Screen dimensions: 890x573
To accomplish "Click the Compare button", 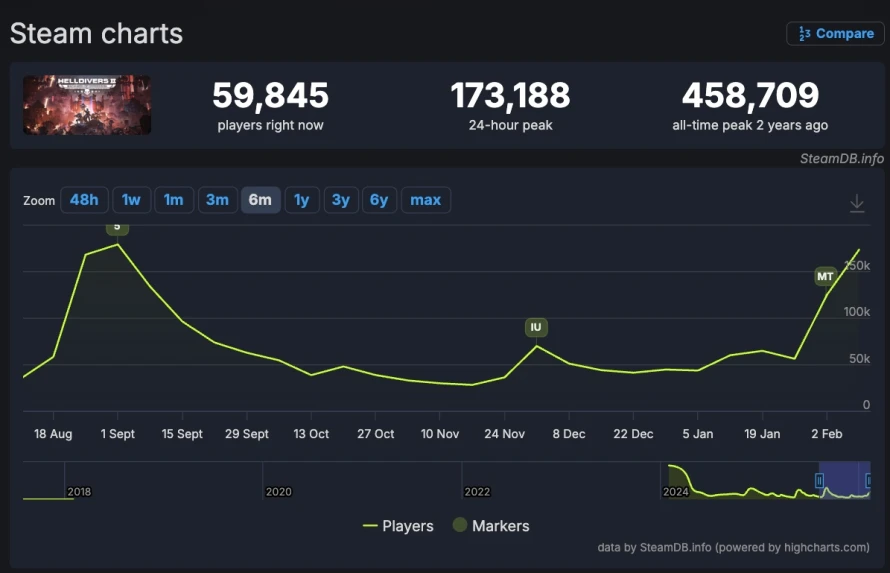I will (x=835, y=33).
